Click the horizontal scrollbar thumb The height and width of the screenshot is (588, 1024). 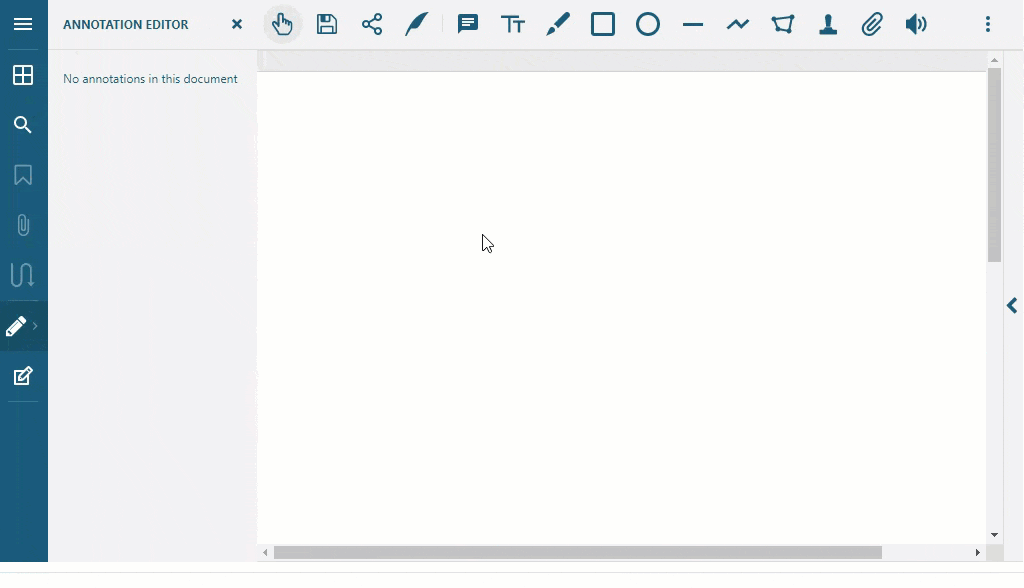578,553
